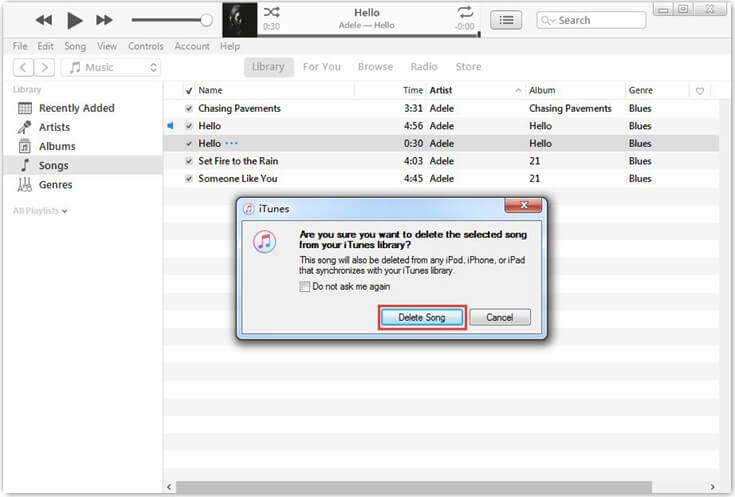Switch to the For You tab
735x497 pixels.
(x=322, y=67)
